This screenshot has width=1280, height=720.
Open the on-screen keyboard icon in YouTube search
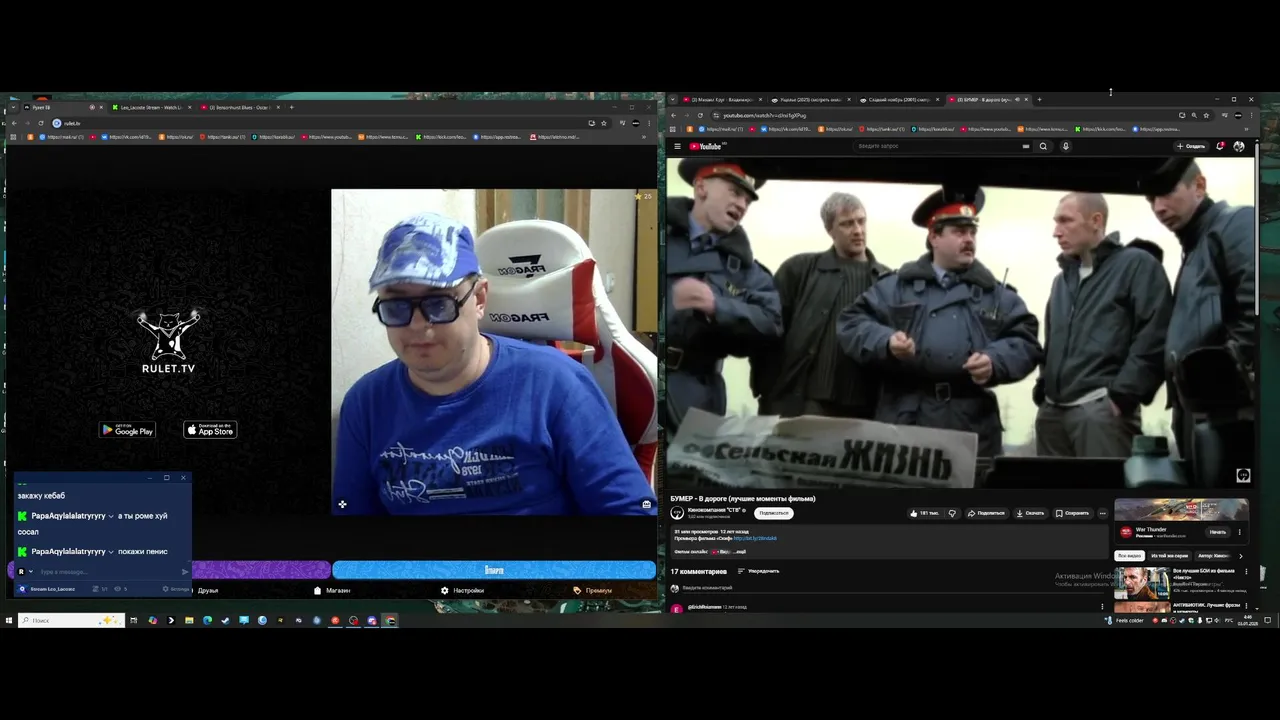(1025, 146)
